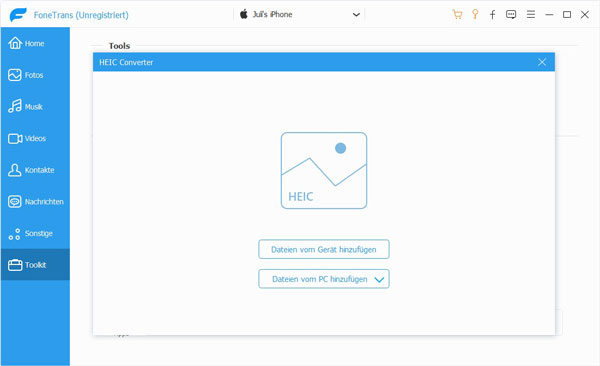Open the Facebook icon in title bar
This screenshot has height=366, width=600.
pos(492,15)
